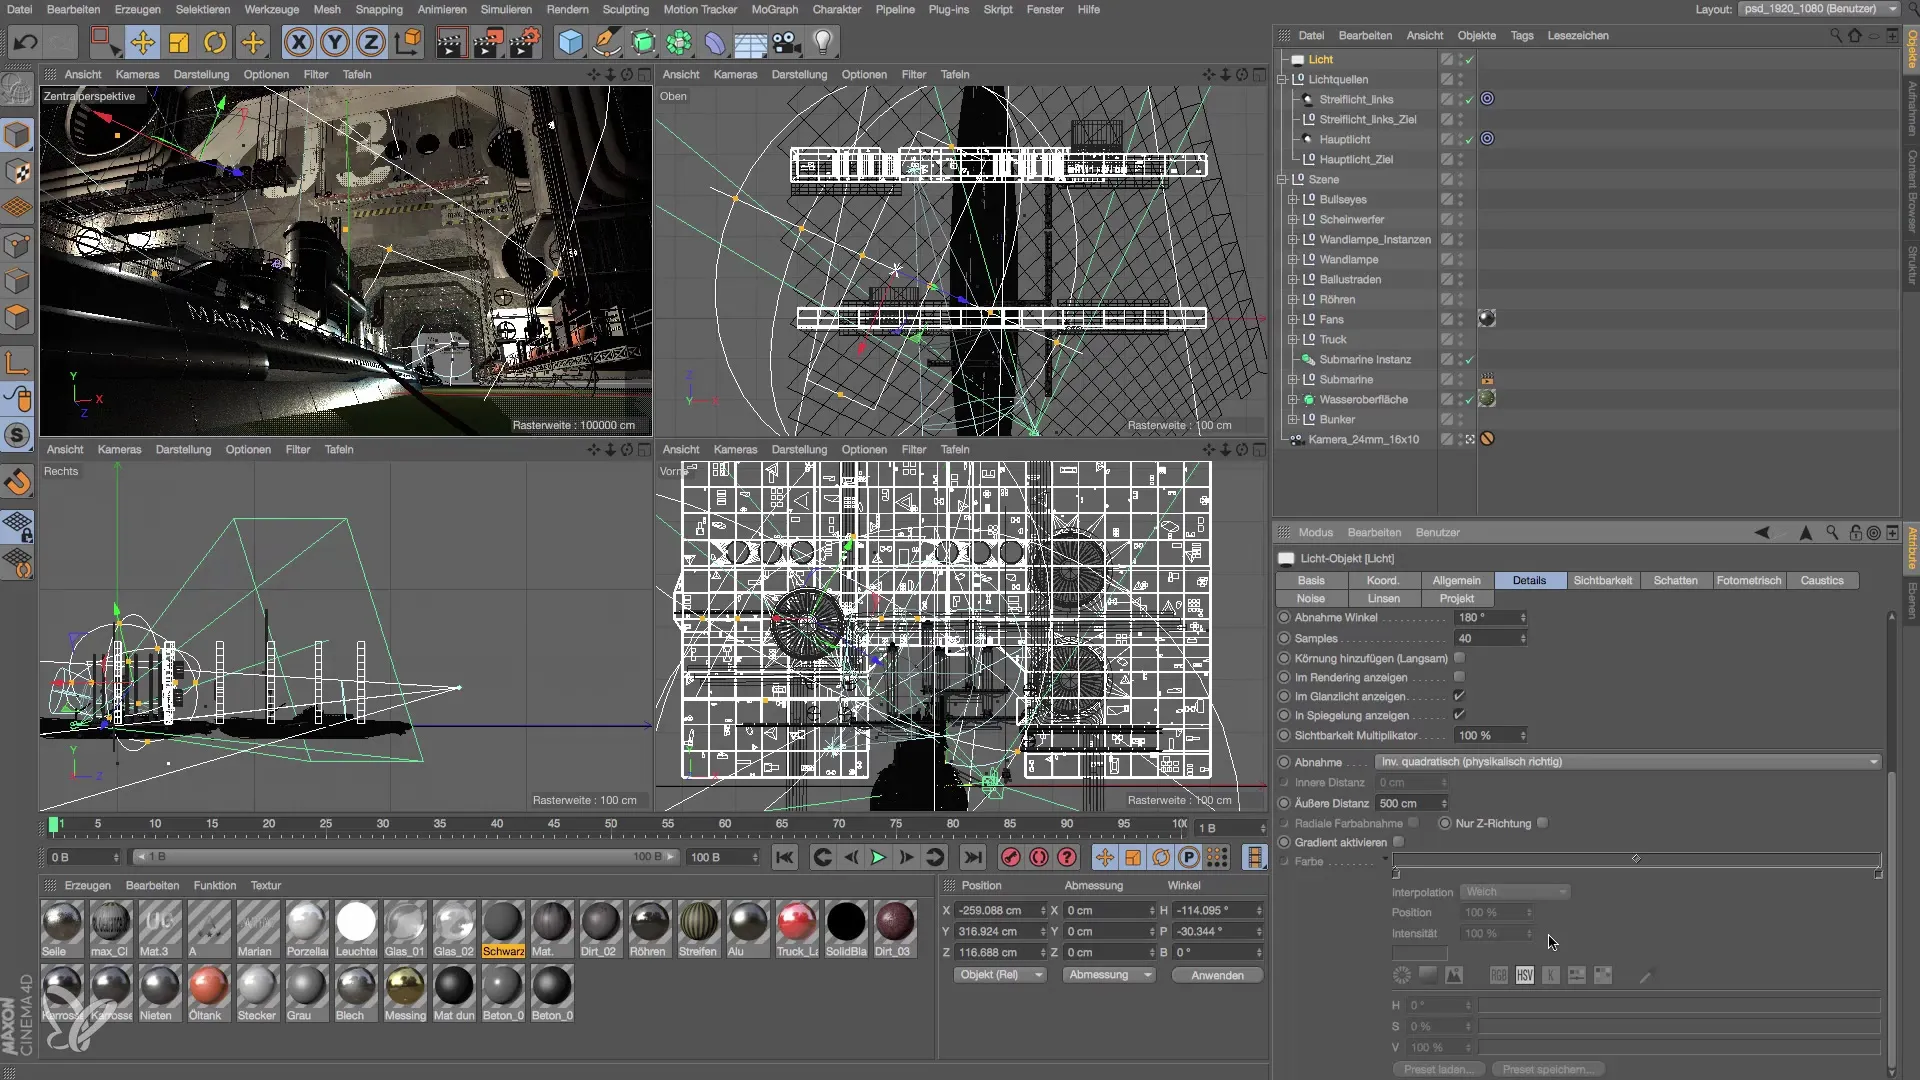
Task: Click the Farbe gradient bar
Action: click(1636, 860)
